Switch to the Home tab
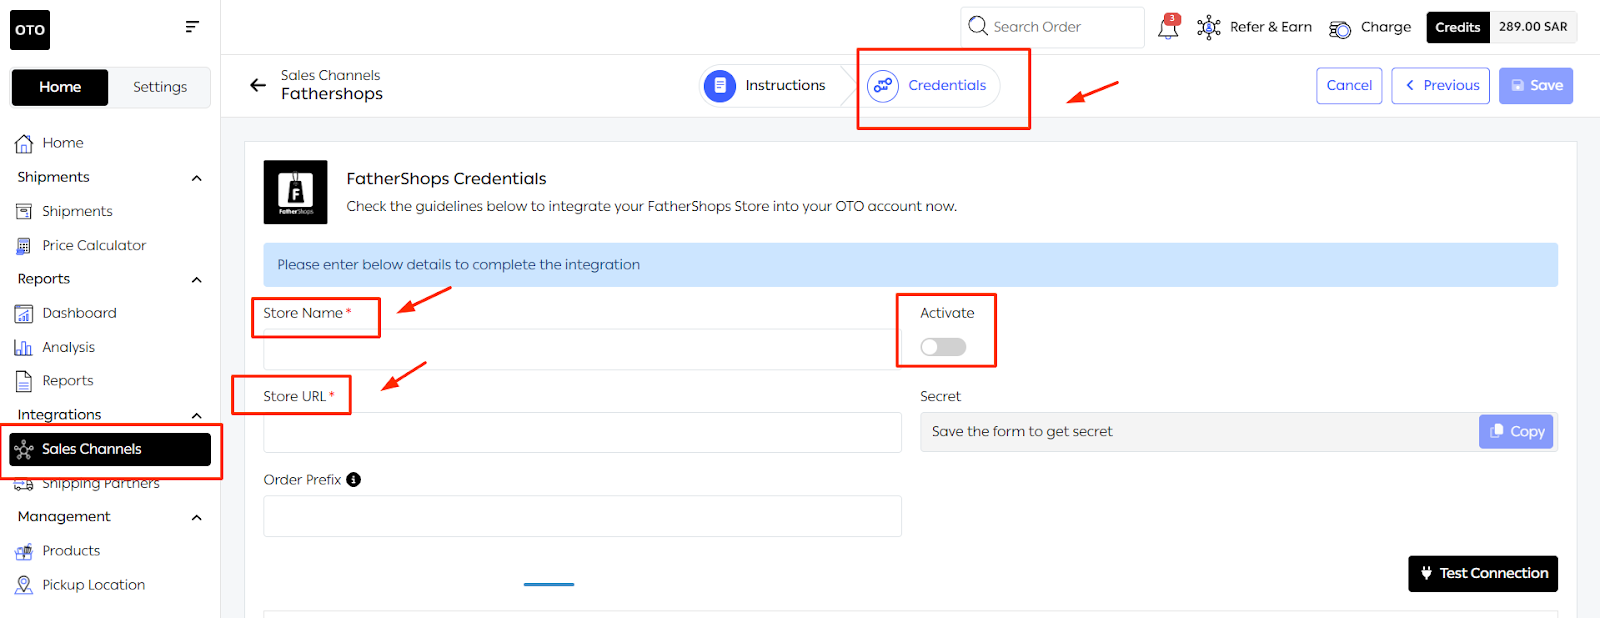The height and width of the screenshot is (618, 1600). click(60, 87)
